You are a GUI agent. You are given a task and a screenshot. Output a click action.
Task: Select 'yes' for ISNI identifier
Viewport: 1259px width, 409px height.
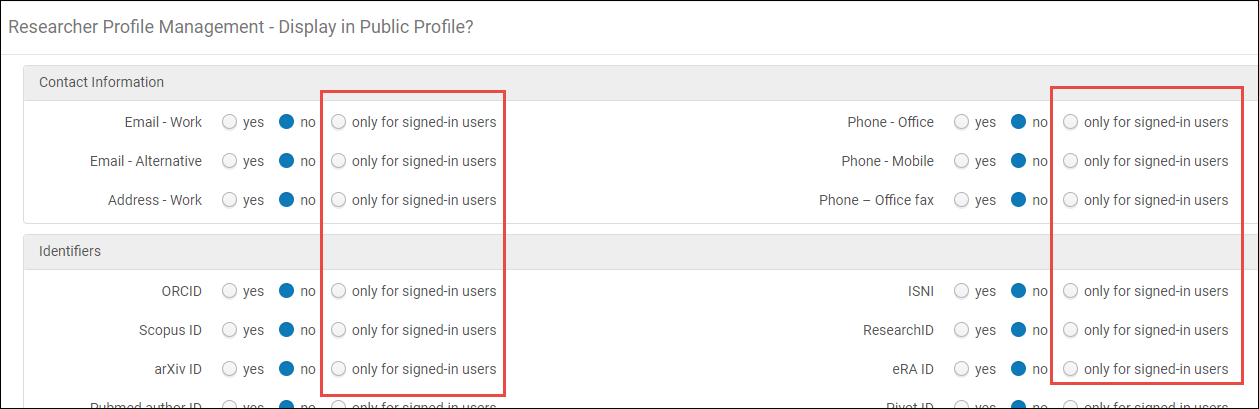[962, 291]
